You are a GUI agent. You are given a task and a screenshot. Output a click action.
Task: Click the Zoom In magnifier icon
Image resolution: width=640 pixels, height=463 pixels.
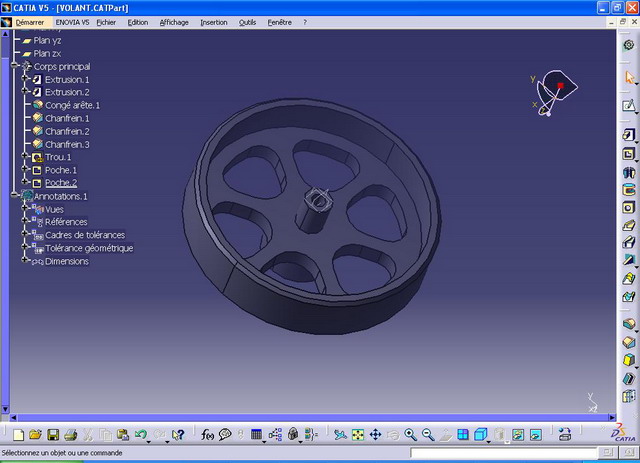[410, 435]
